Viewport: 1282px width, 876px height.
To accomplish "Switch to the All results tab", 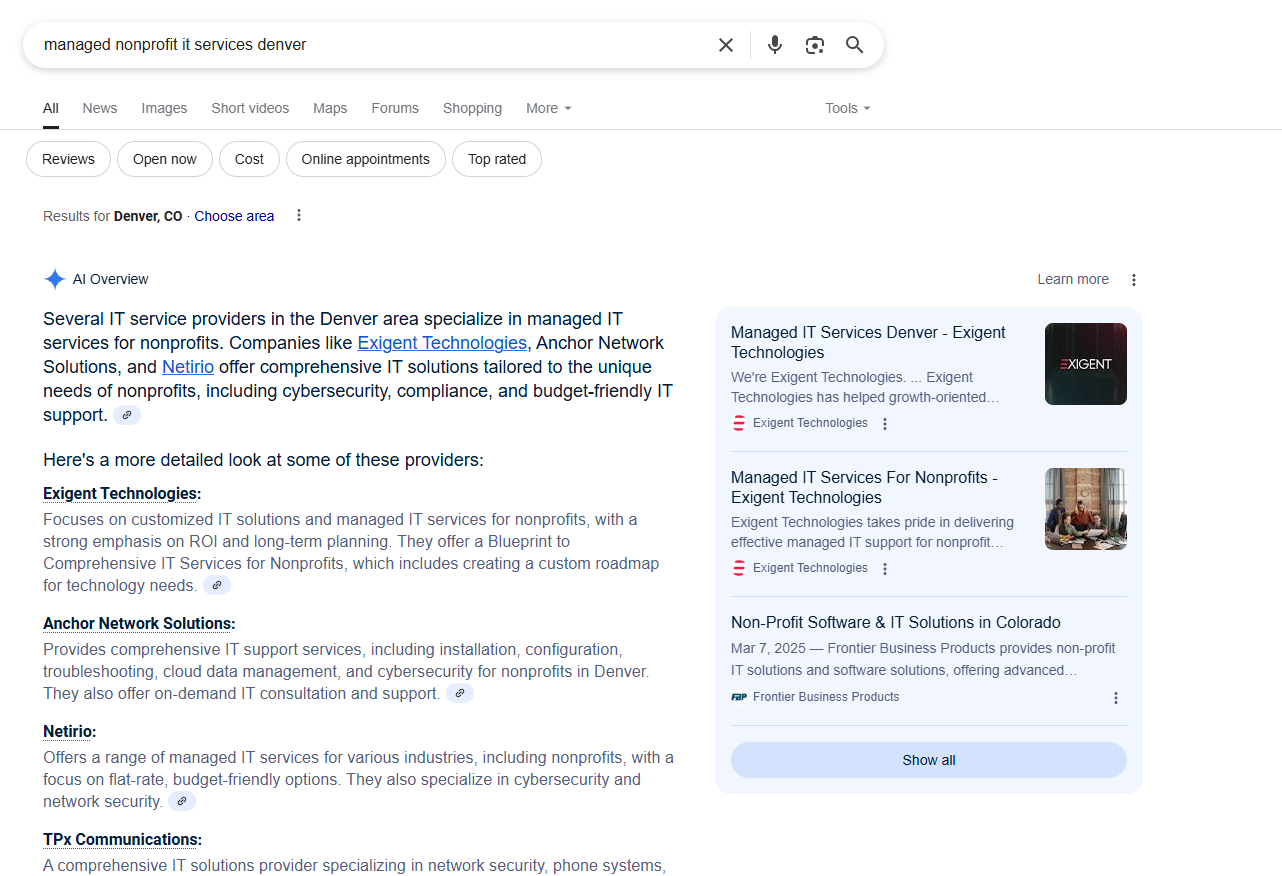I will click(x=51, y=108).
